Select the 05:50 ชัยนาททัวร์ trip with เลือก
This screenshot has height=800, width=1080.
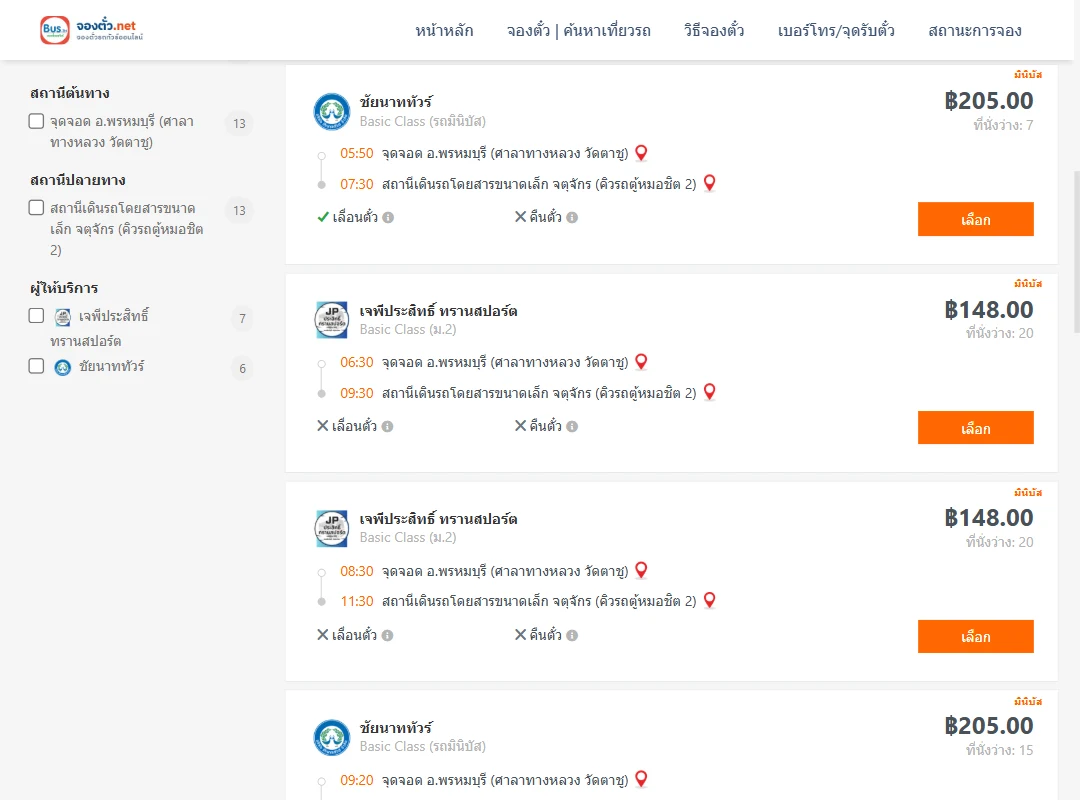point(975,219)
